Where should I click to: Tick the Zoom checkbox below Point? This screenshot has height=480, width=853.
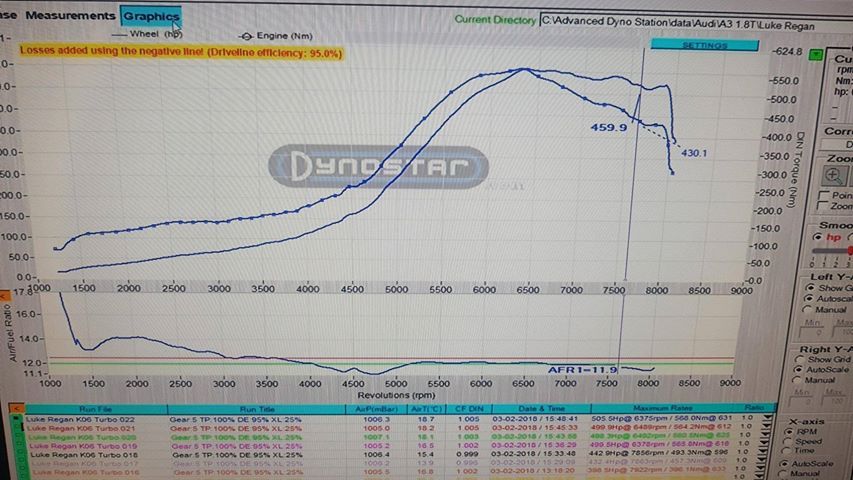(824, 207)
